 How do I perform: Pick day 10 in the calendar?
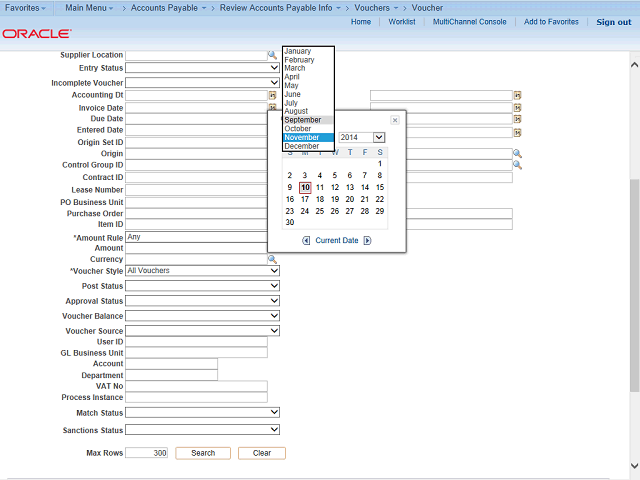305,187
